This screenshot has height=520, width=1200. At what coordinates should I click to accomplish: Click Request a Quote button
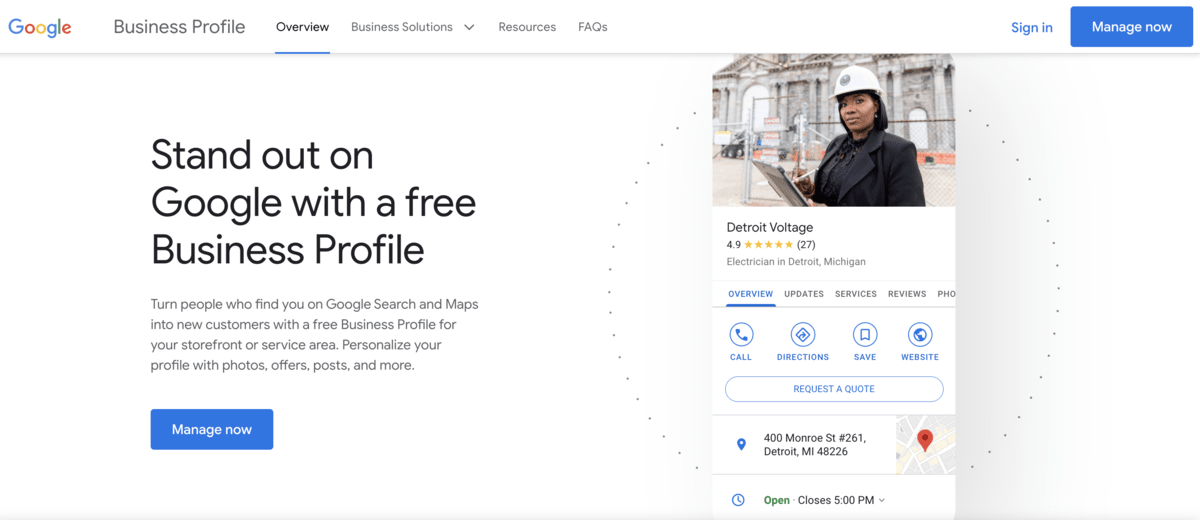[x=834, y=389]
